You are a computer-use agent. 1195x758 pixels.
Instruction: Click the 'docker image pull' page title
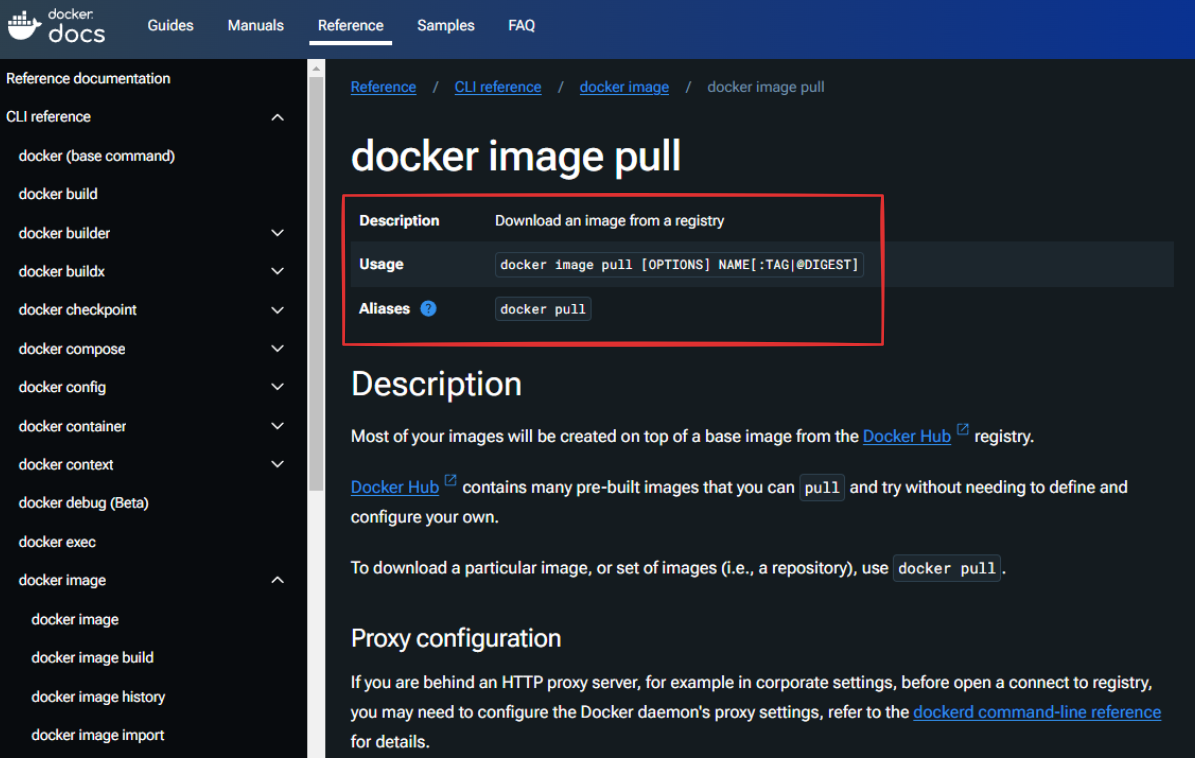[516, 156]
